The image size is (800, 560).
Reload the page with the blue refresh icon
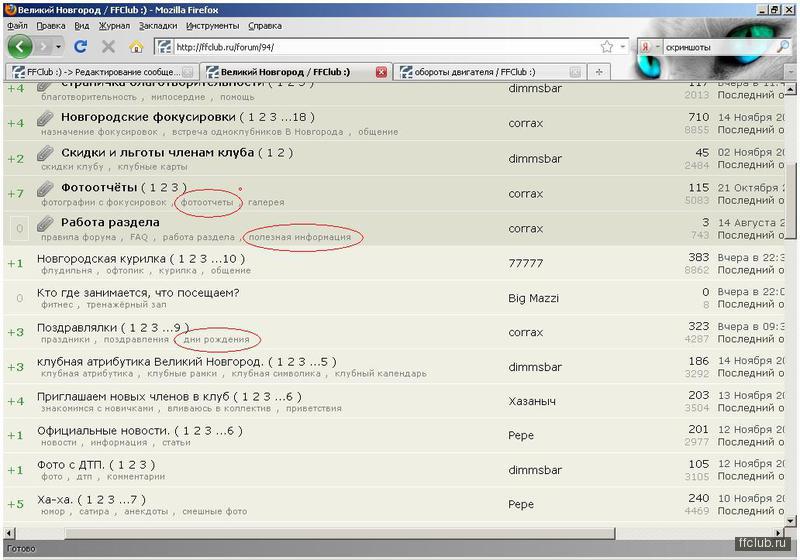pyautogui.click(x=80, y=47)
